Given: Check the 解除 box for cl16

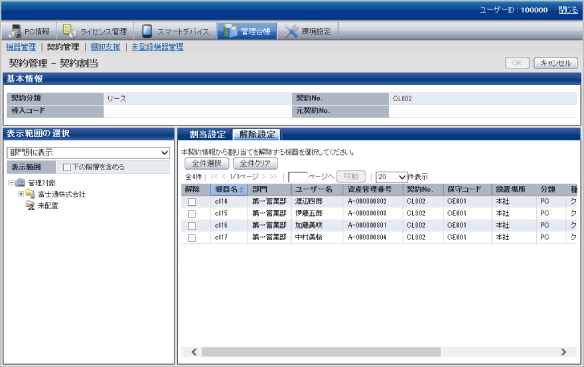Looking at the screenshot, I should pos(192,226).
